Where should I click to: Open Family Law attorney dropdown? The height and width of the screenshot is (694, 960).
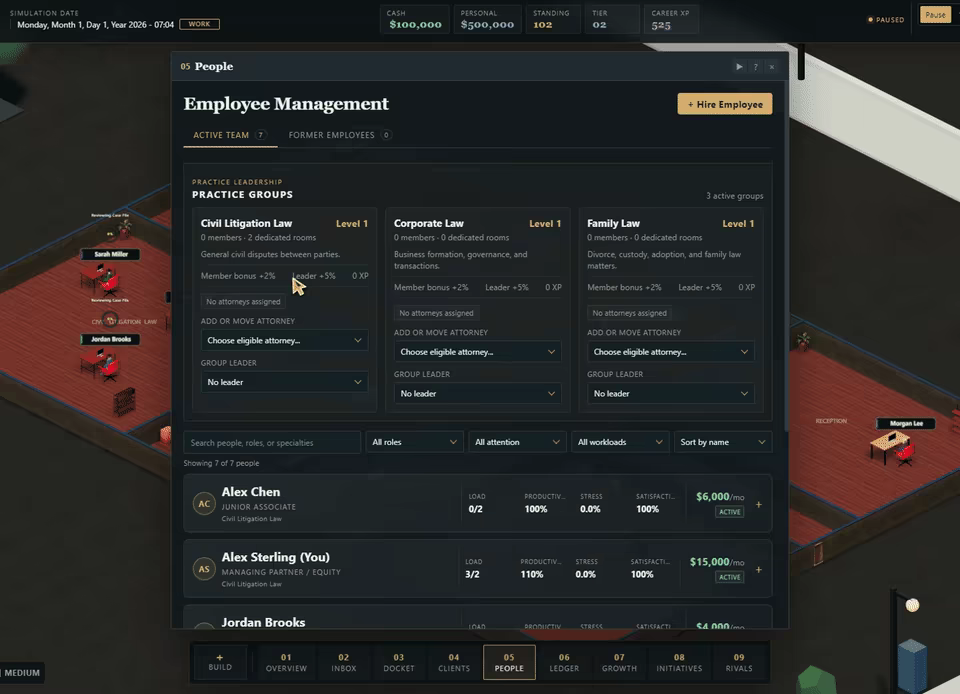point(670,352)
